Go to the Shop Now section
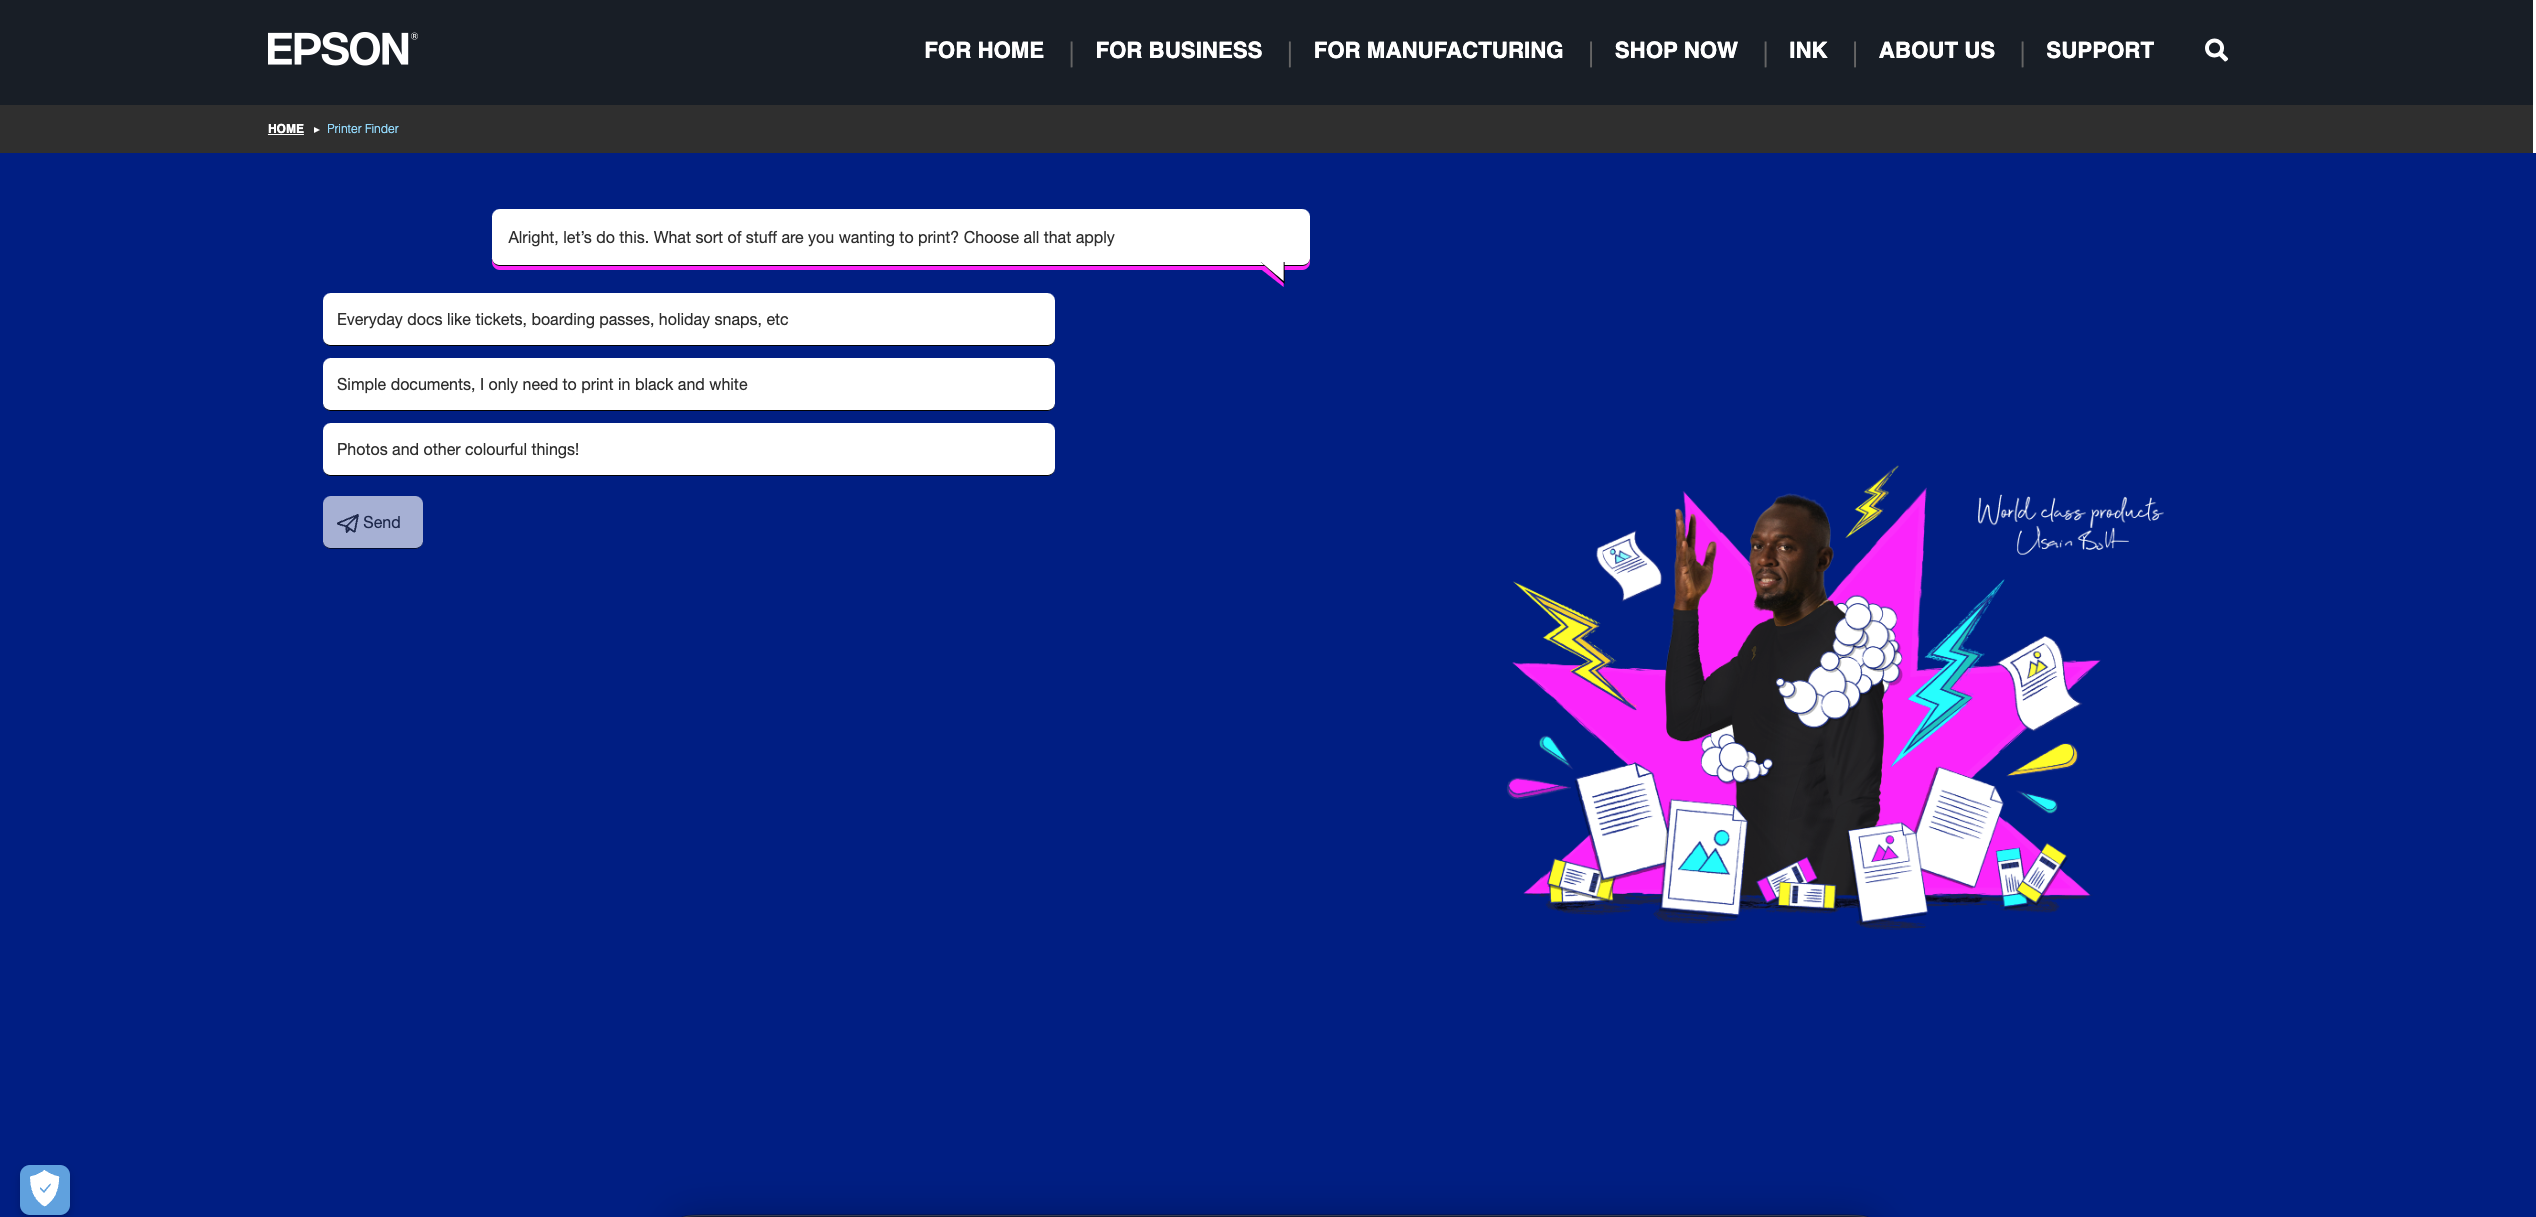 tap(1675, 50)
